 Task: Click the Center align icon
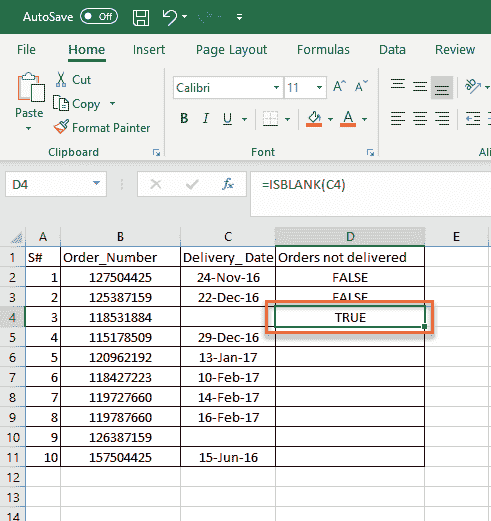(420, 118)
